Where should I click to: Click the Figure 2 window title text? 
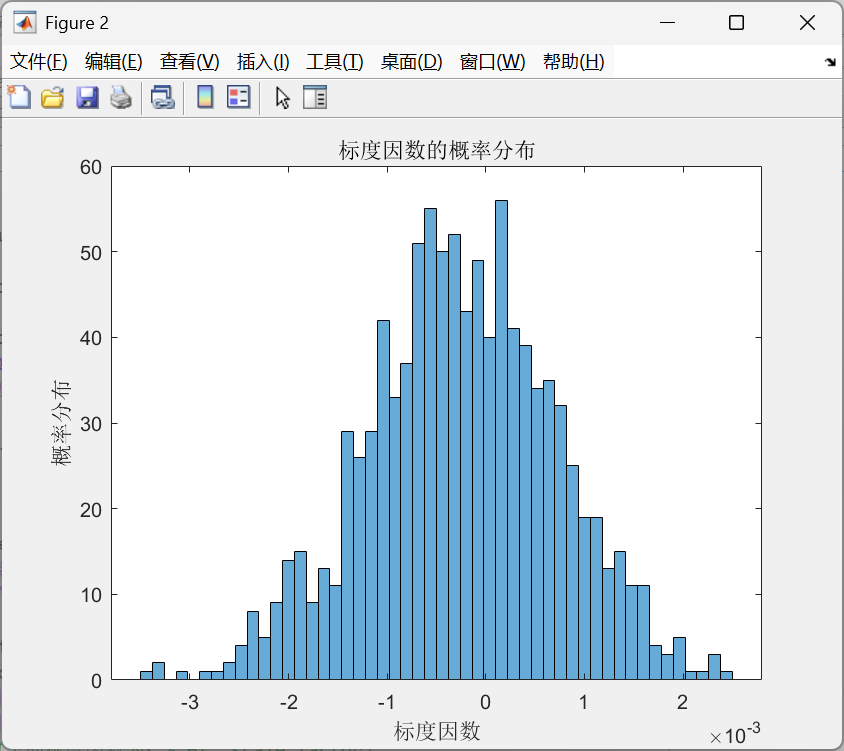click(x=77, y=23)
